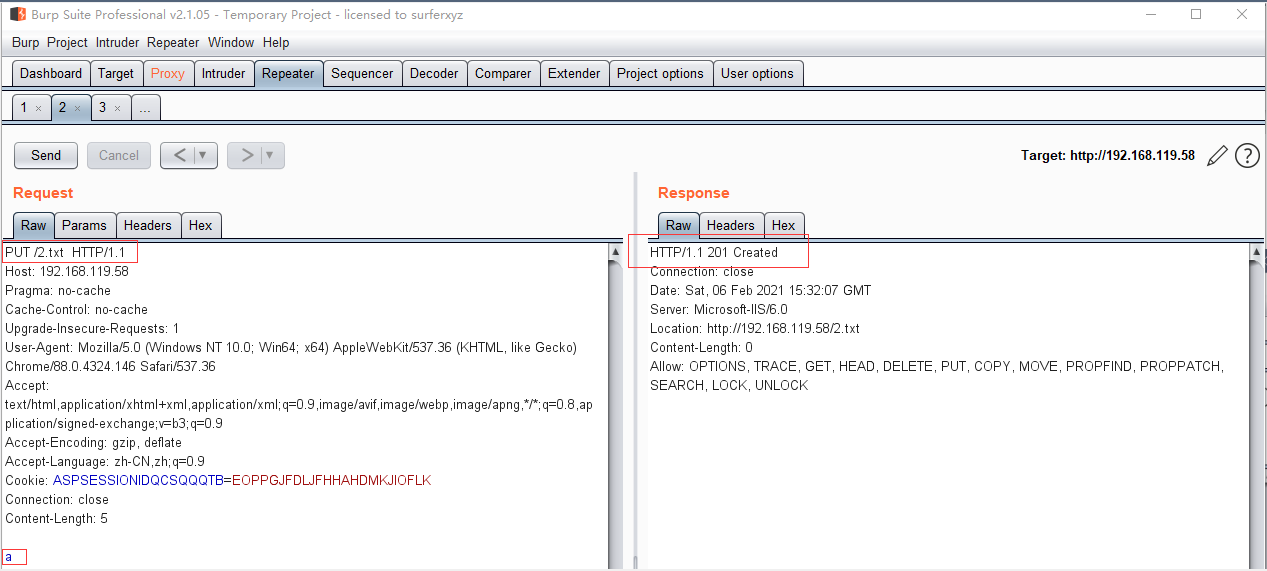Image resolution: width=1267 pixels, height=571 pixels.
Task: Open the User options tab
Action: point(757,73)
